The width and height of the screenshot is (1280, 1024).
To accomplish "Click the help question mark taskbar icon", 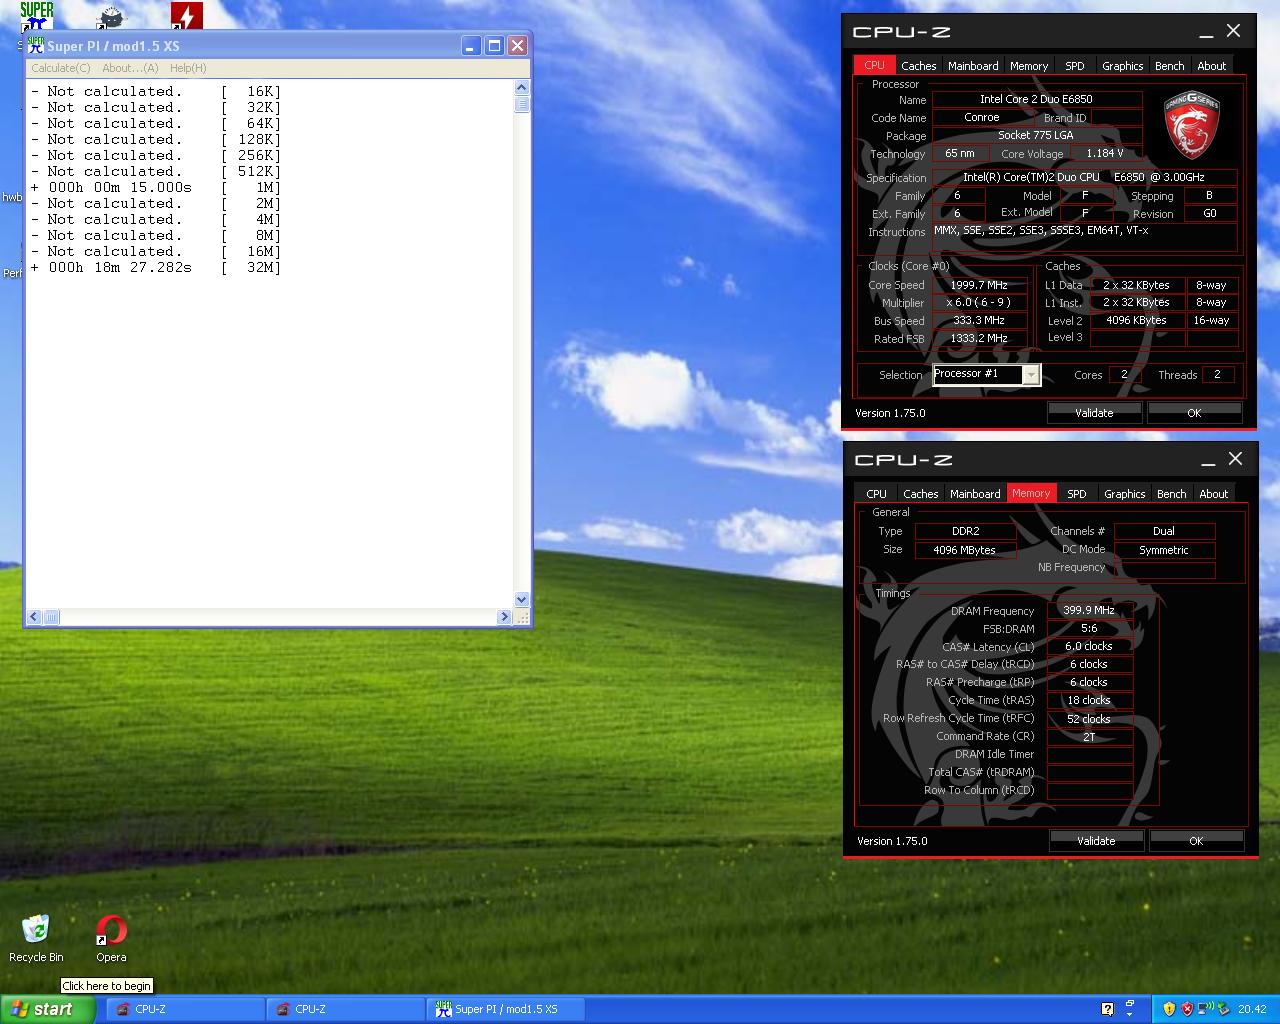I will coord(1107,1009).
